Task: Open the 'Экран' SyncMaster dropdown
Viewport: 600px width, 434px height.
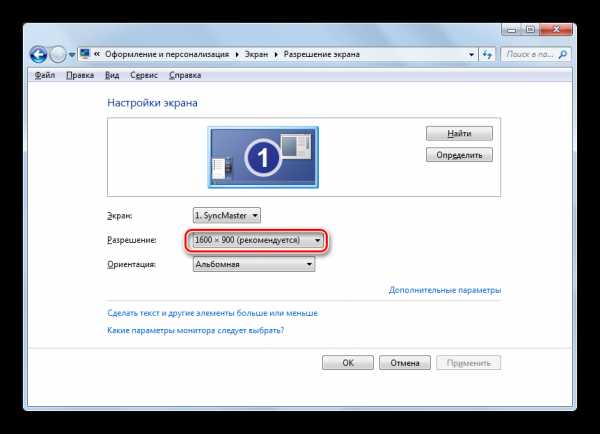Action: click(227, 215)
